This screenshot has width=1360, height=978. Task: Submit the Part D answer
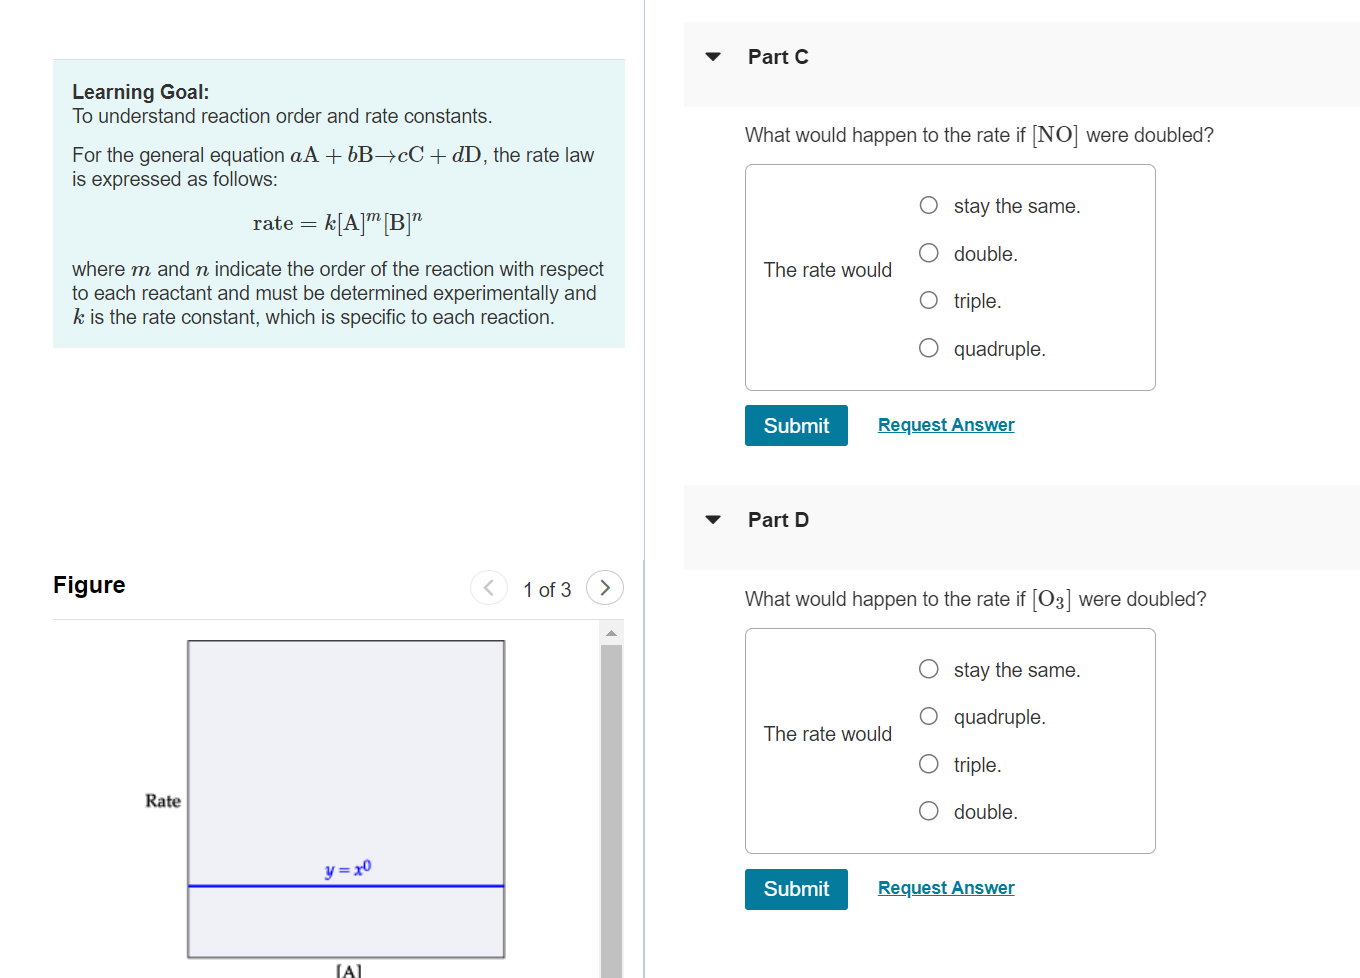coord(796,889)
